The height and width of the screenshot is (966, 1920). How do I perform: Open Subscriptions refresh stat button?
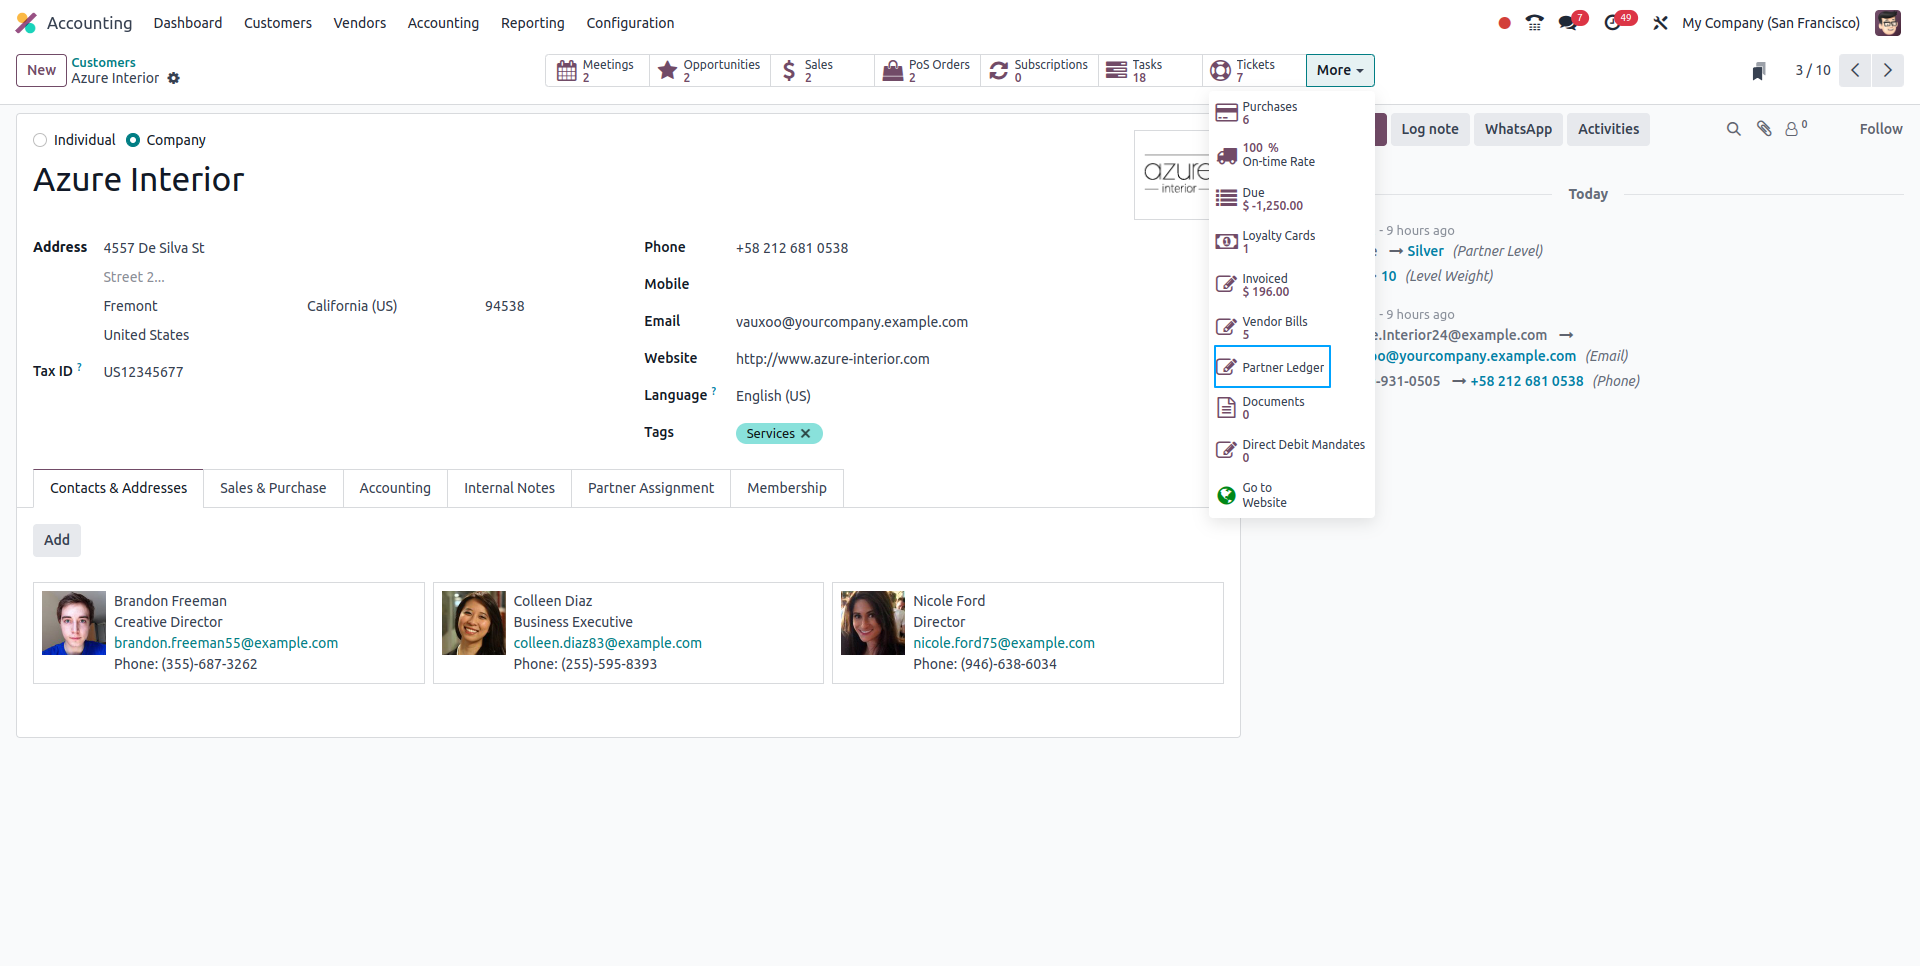(1039, 70)
